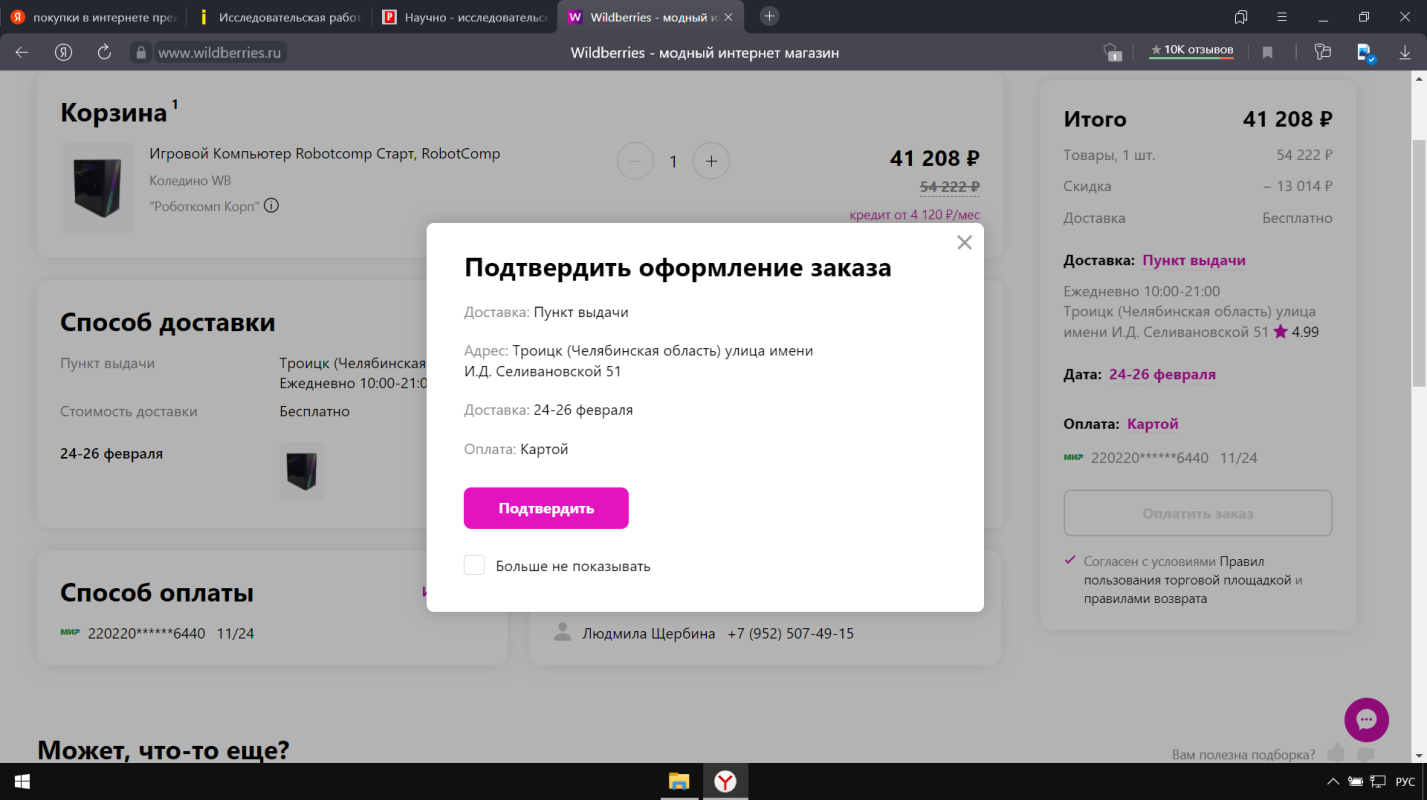Open the browser downloads arrow
Viewport: 1427px width, 800px height.
pyautogui.click(x=1405, y=53)
